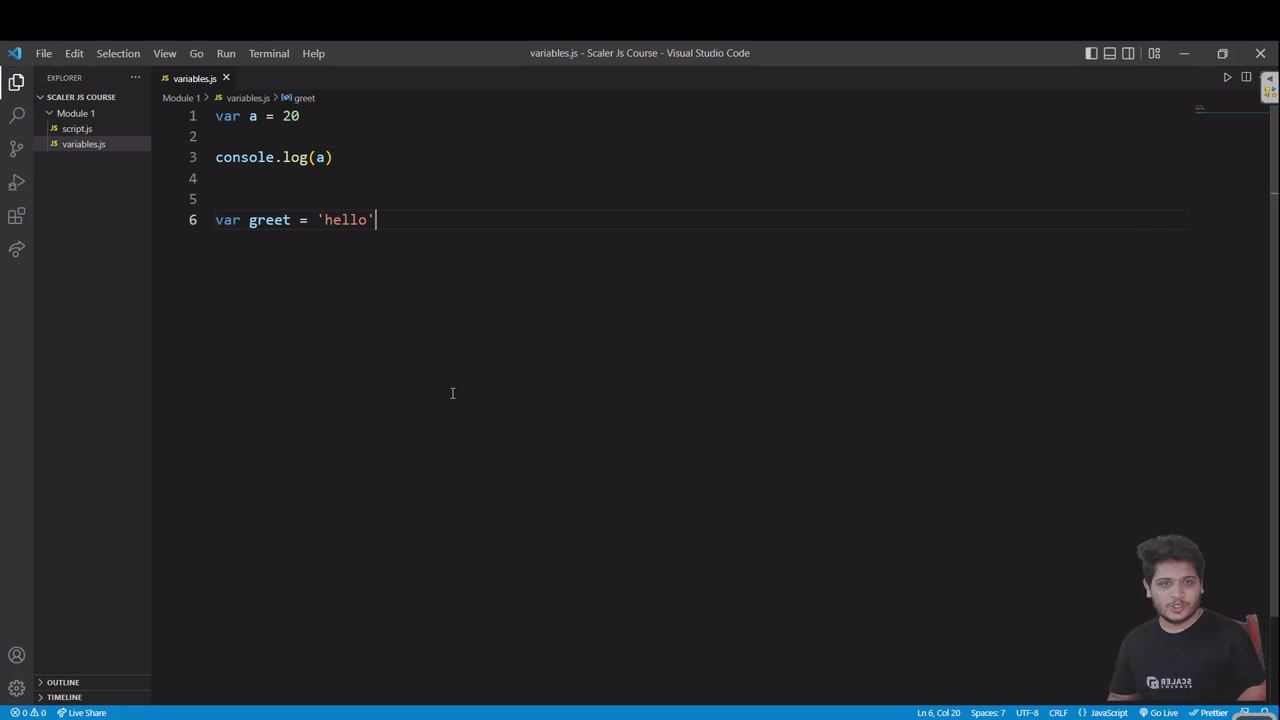Open the File menu

(x=44, y=53)
